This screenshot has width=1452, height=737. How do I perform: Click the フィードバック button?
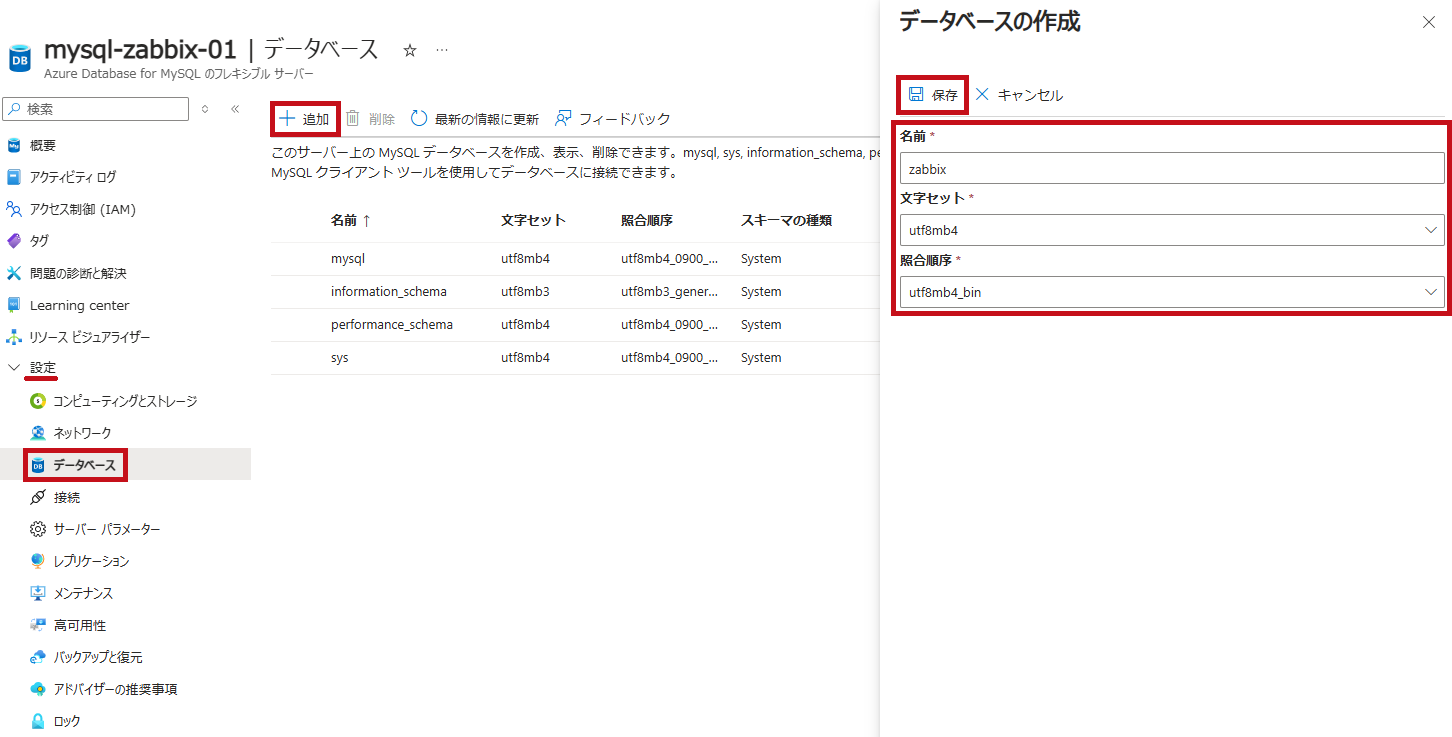(x=612, y=119)
